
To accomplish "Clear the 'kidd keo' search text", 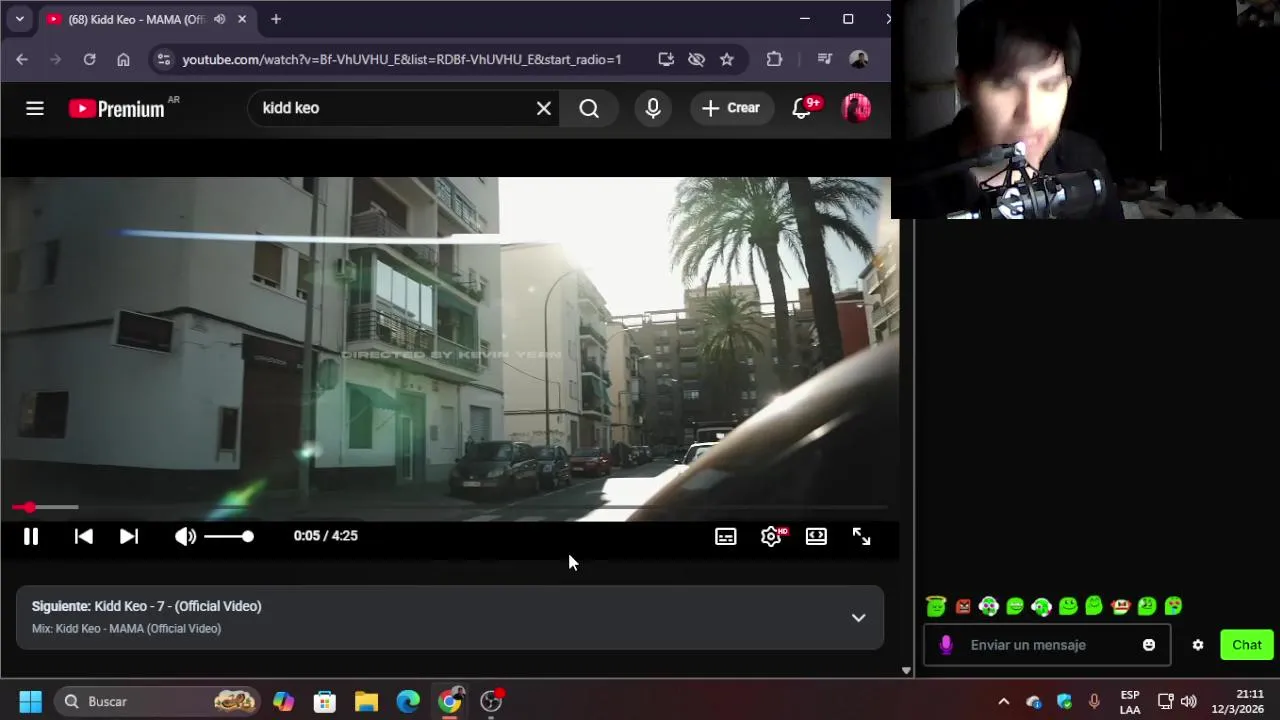I will (544, 108).
